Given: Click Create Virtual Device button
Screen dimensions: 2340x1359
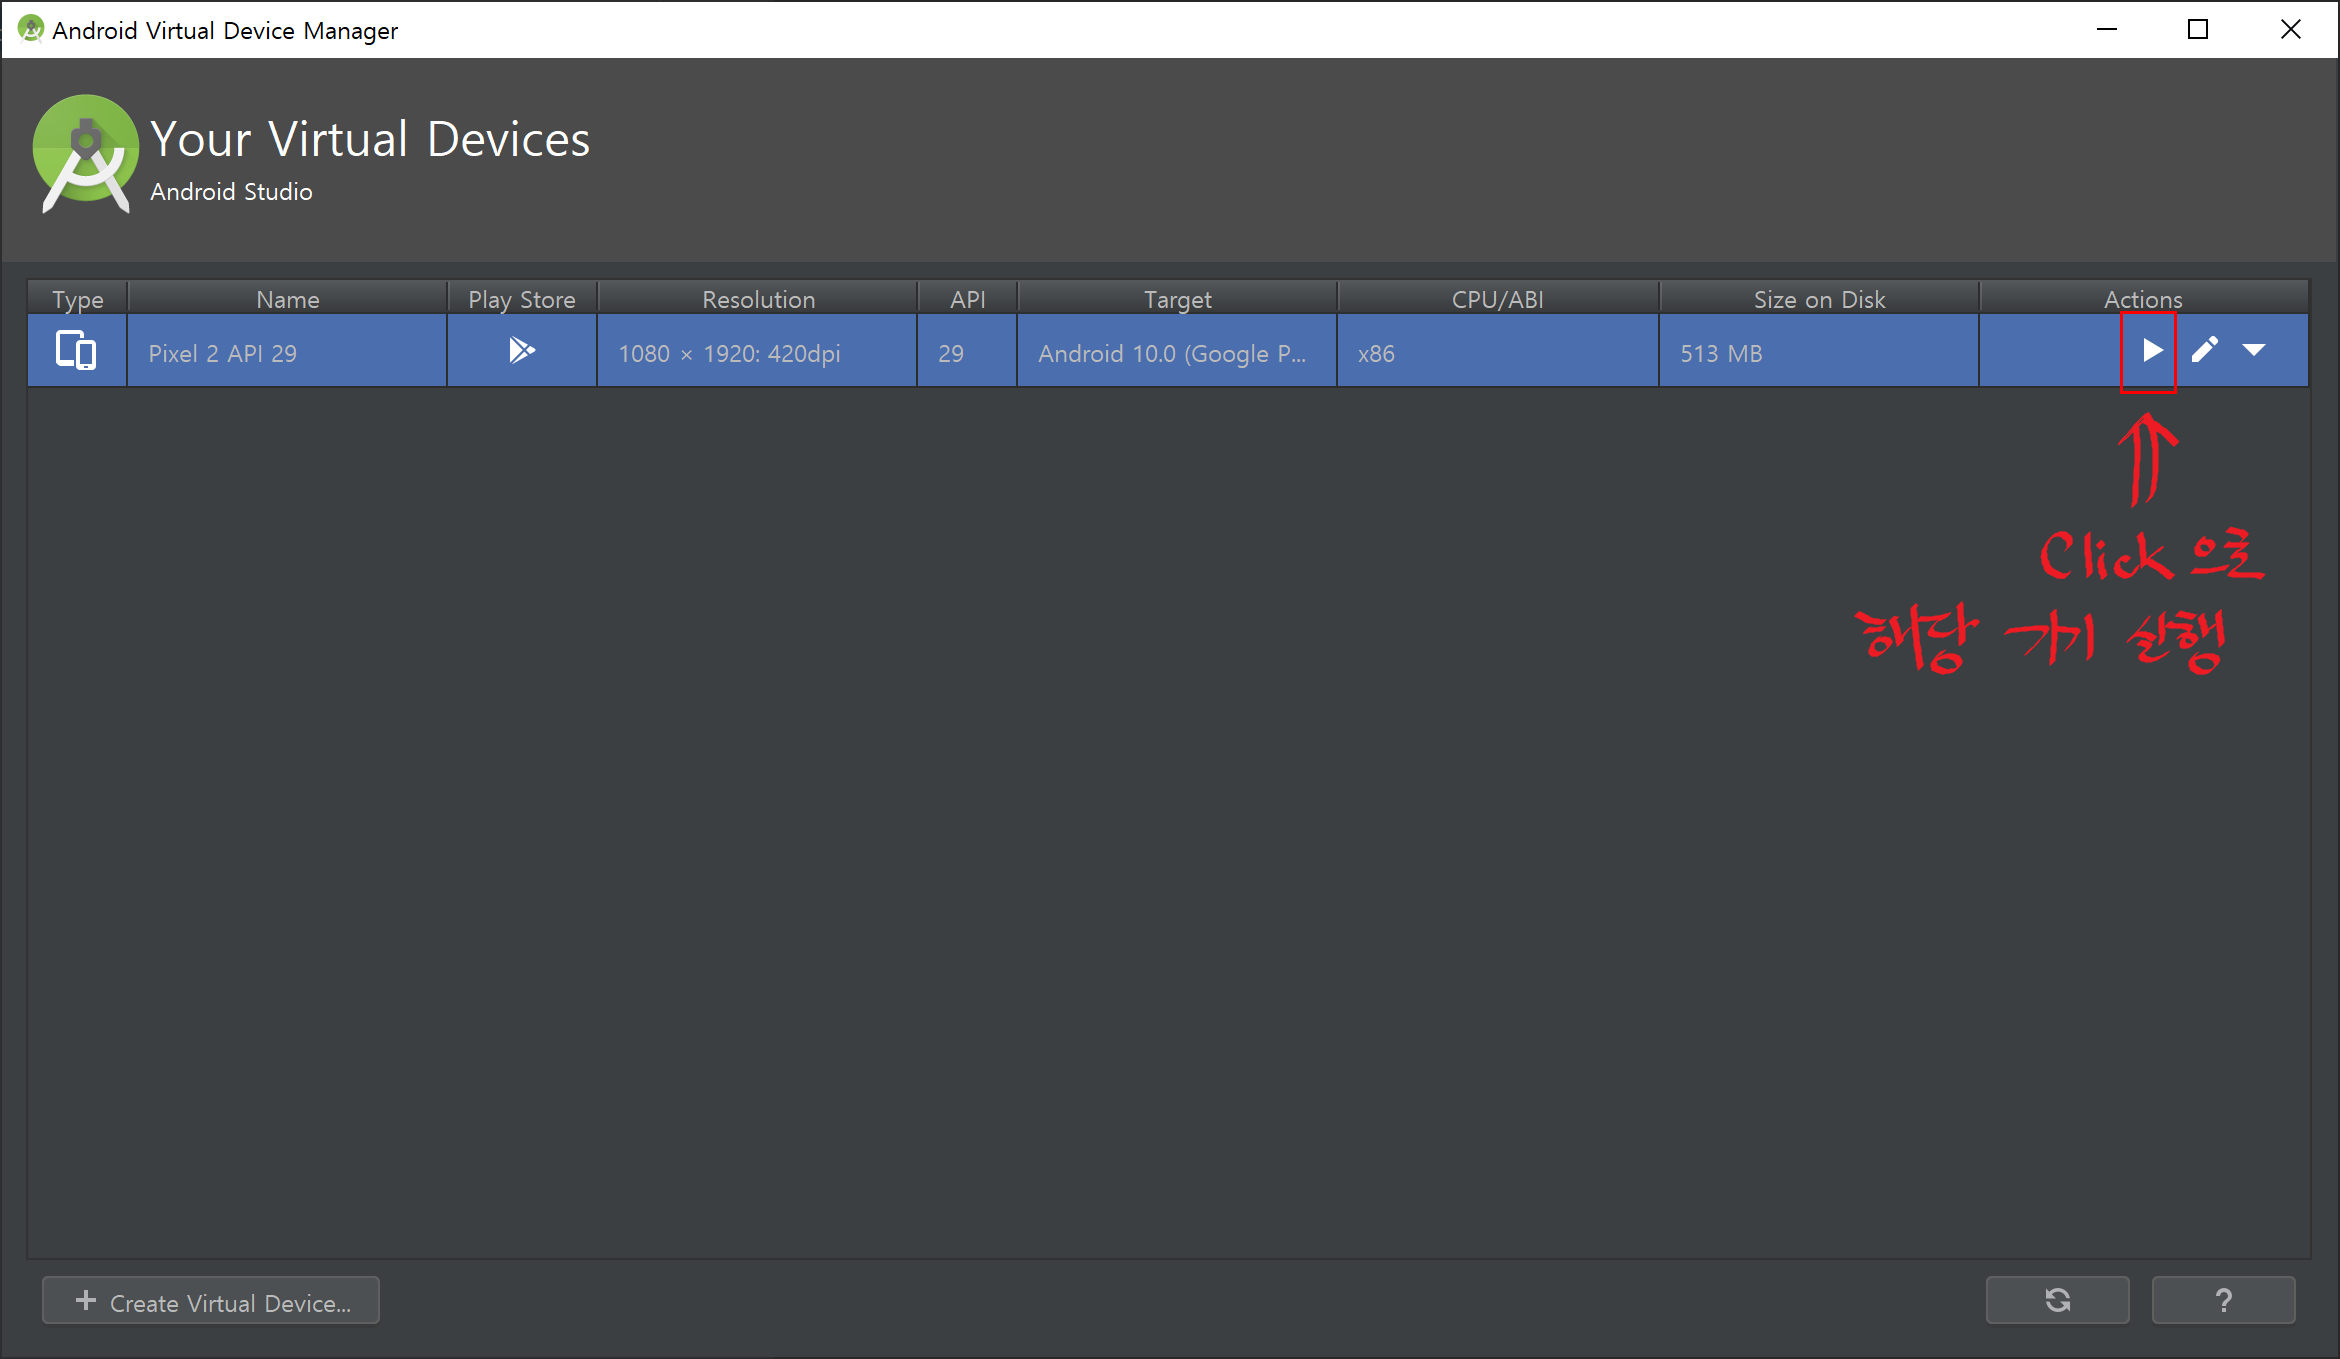Looking at the screenshot, I should 211,1301.
